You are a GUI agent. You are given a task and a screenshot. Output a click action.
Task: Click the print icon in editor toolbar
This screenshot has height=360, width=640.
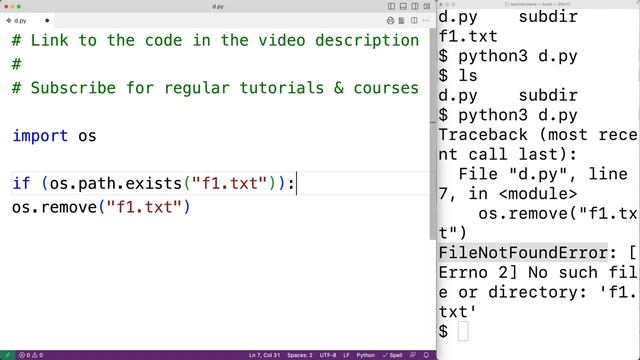391,20
